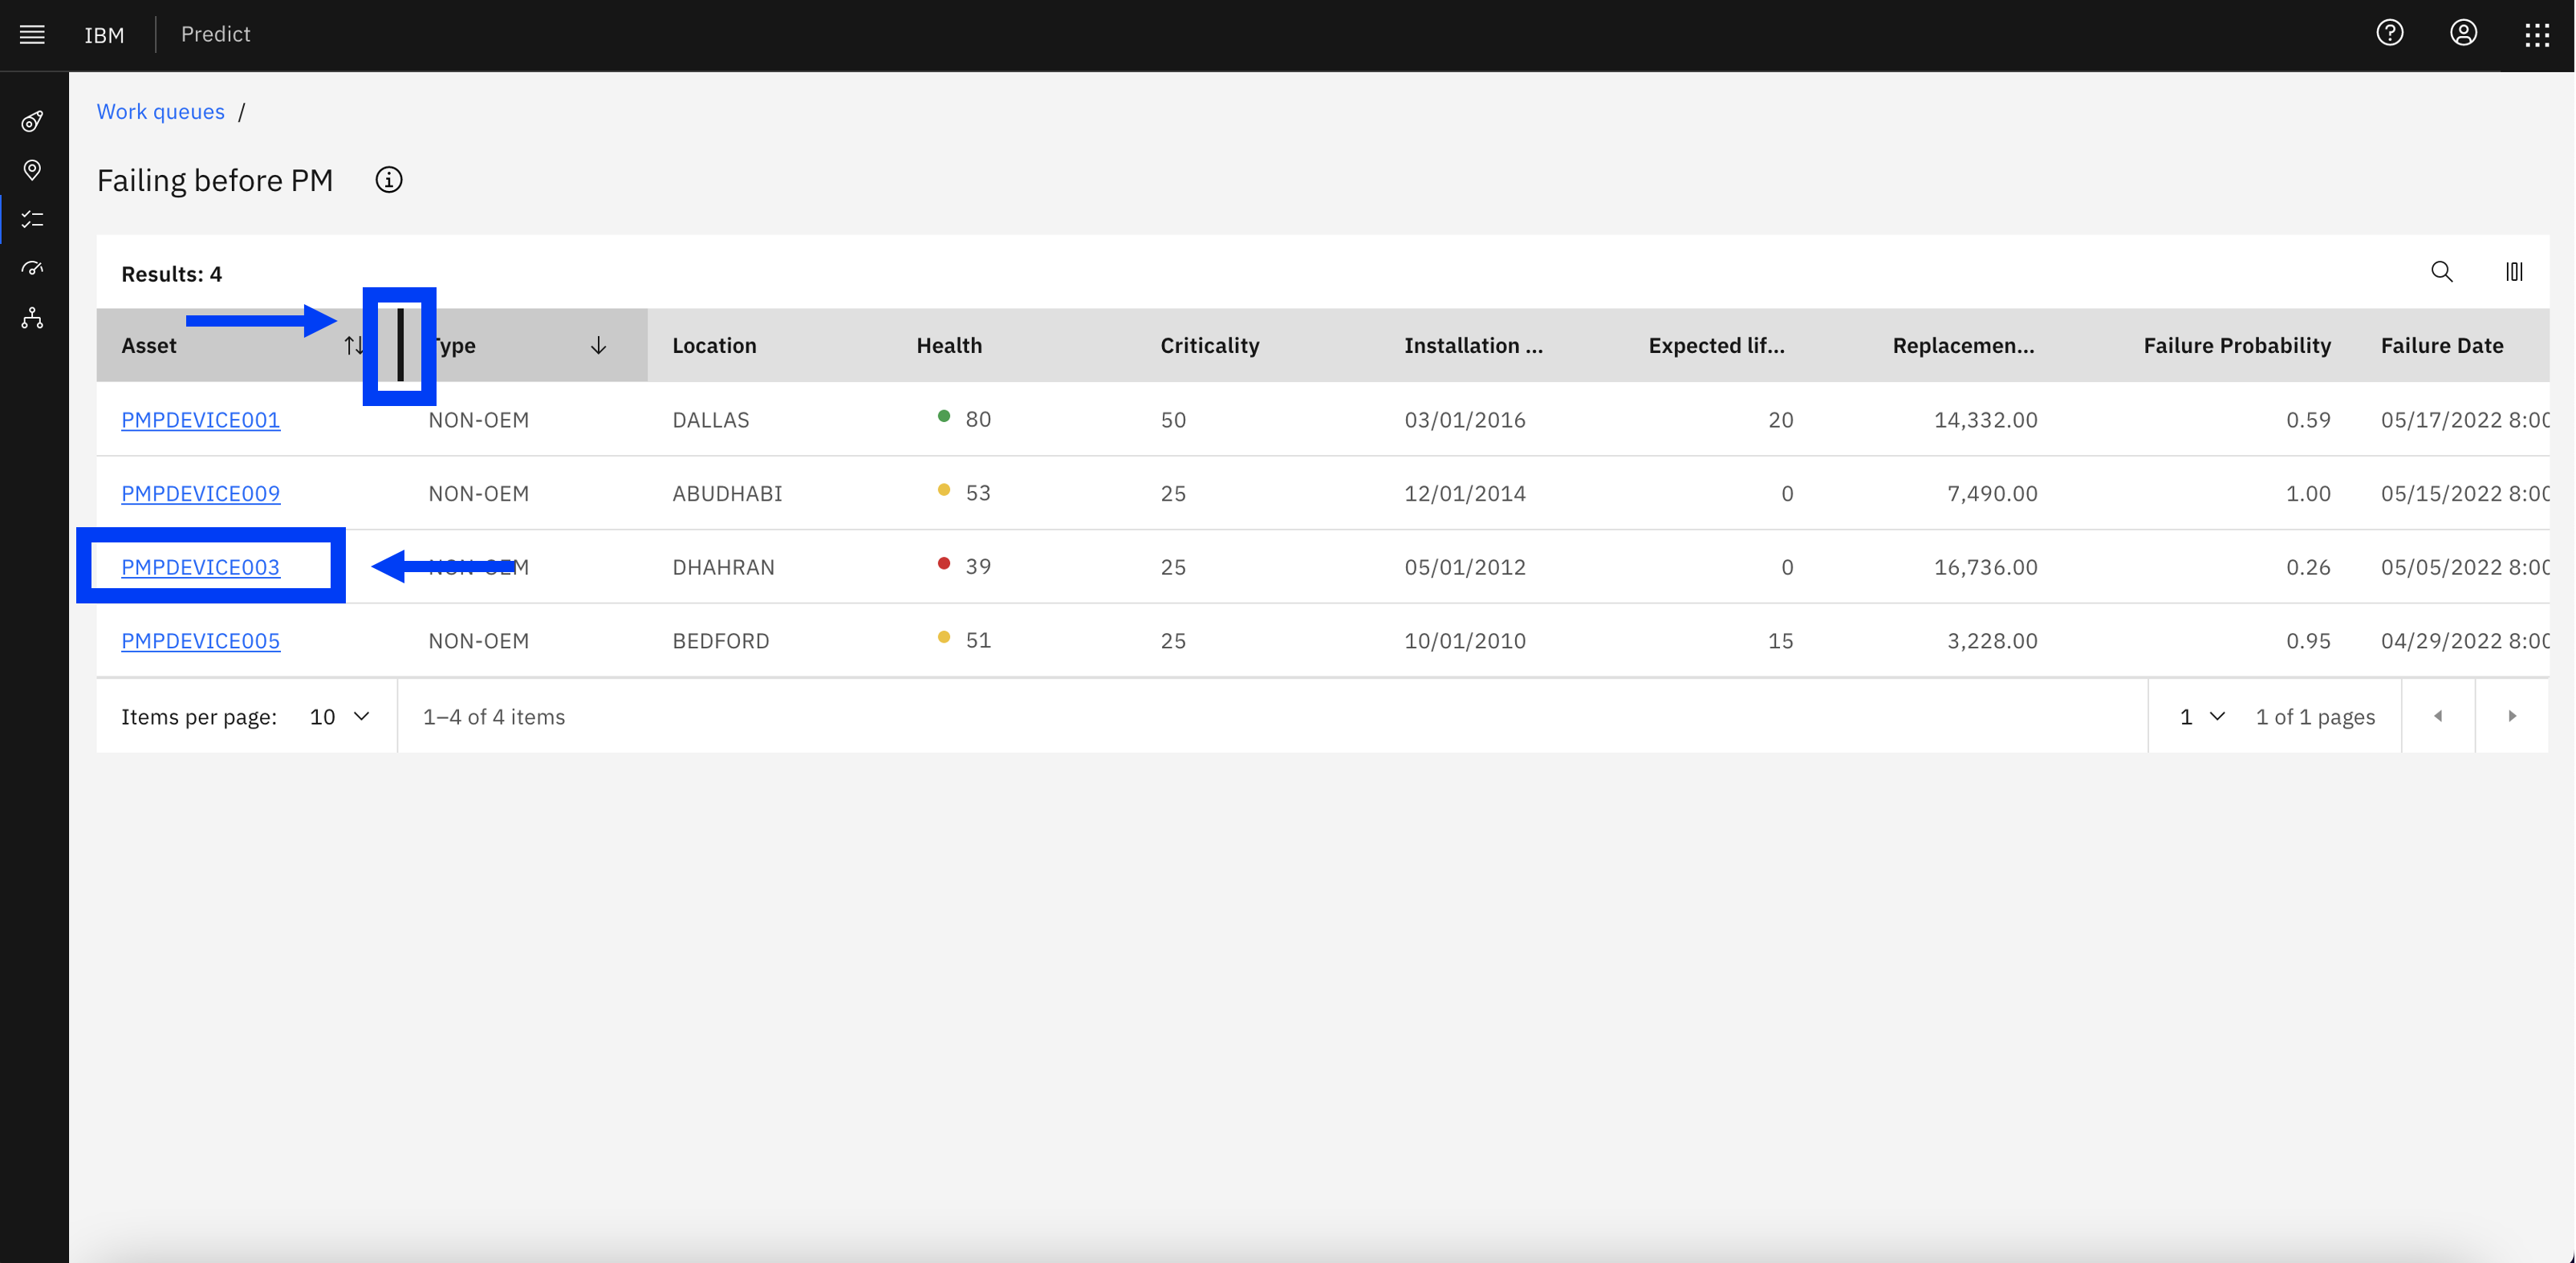The width and height of the screenshot is (2576, 1263).
Task: Click failure probability 0.26
Action: point(2308,567)
